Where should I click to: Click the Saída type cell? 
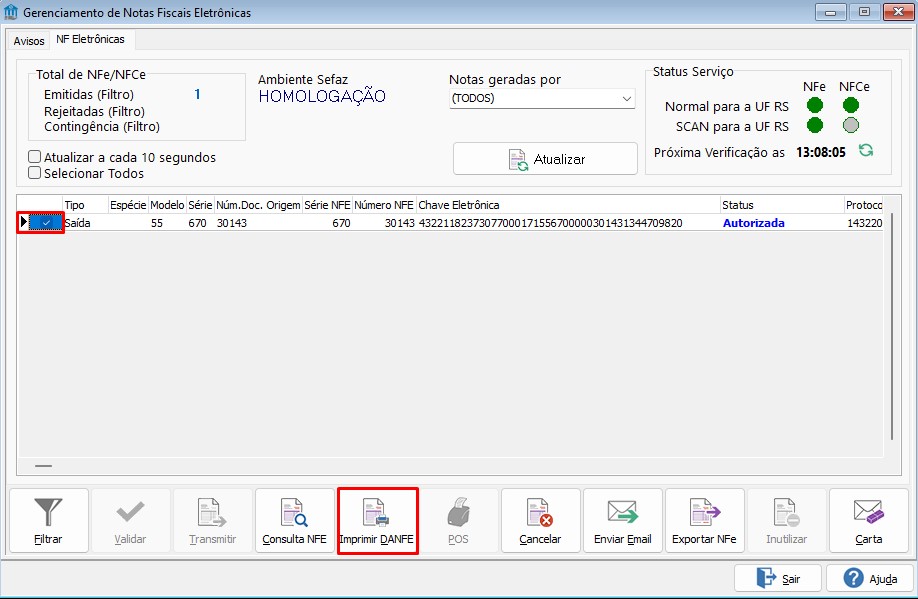[x=77, y=223]
